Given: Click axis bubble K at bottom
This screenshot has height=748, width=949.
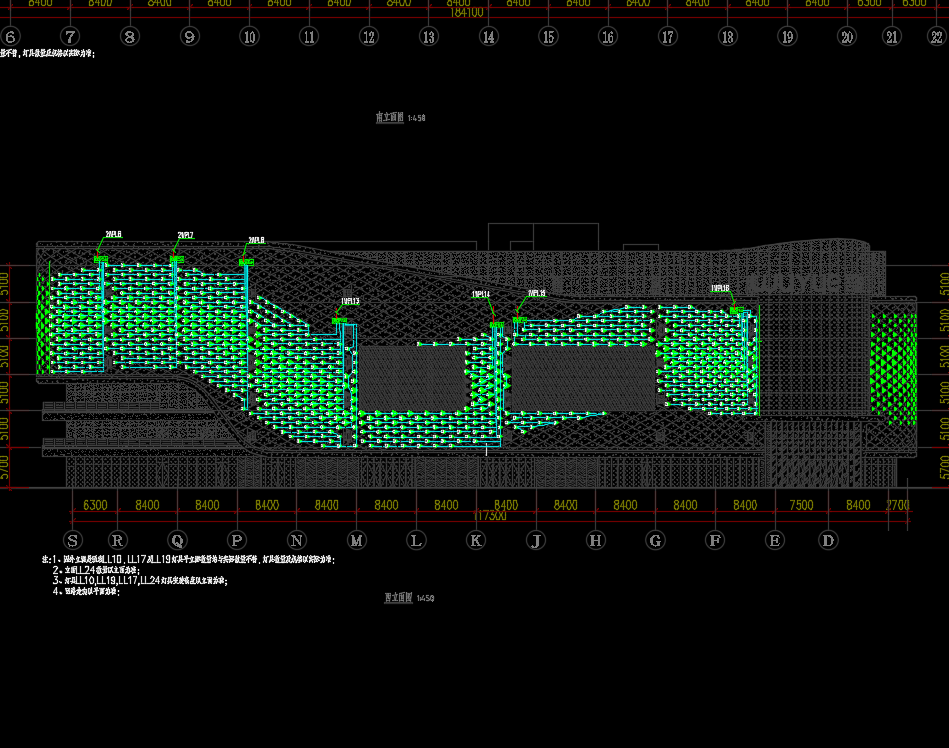Looking at the screenshot, I should point(477,541).
